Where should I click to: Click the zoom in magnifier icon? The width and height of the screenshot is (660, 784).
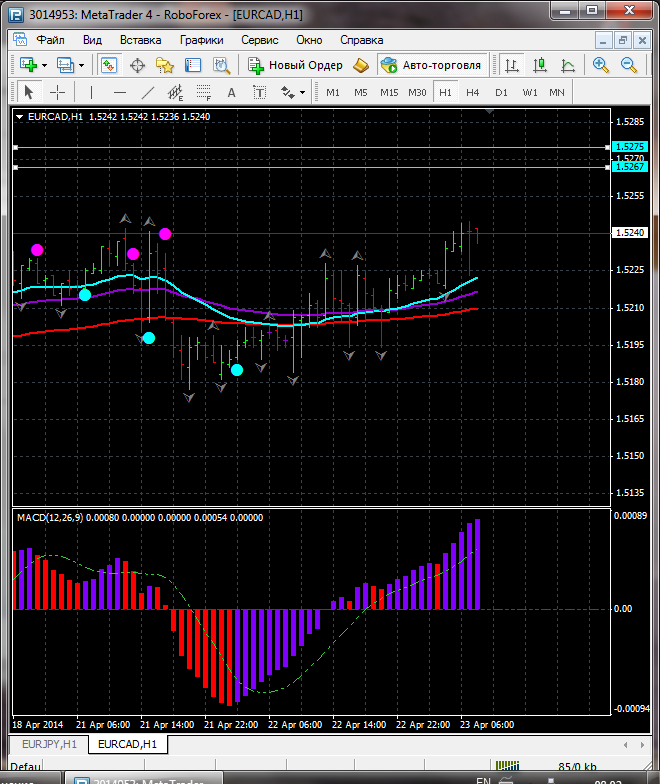601,65
